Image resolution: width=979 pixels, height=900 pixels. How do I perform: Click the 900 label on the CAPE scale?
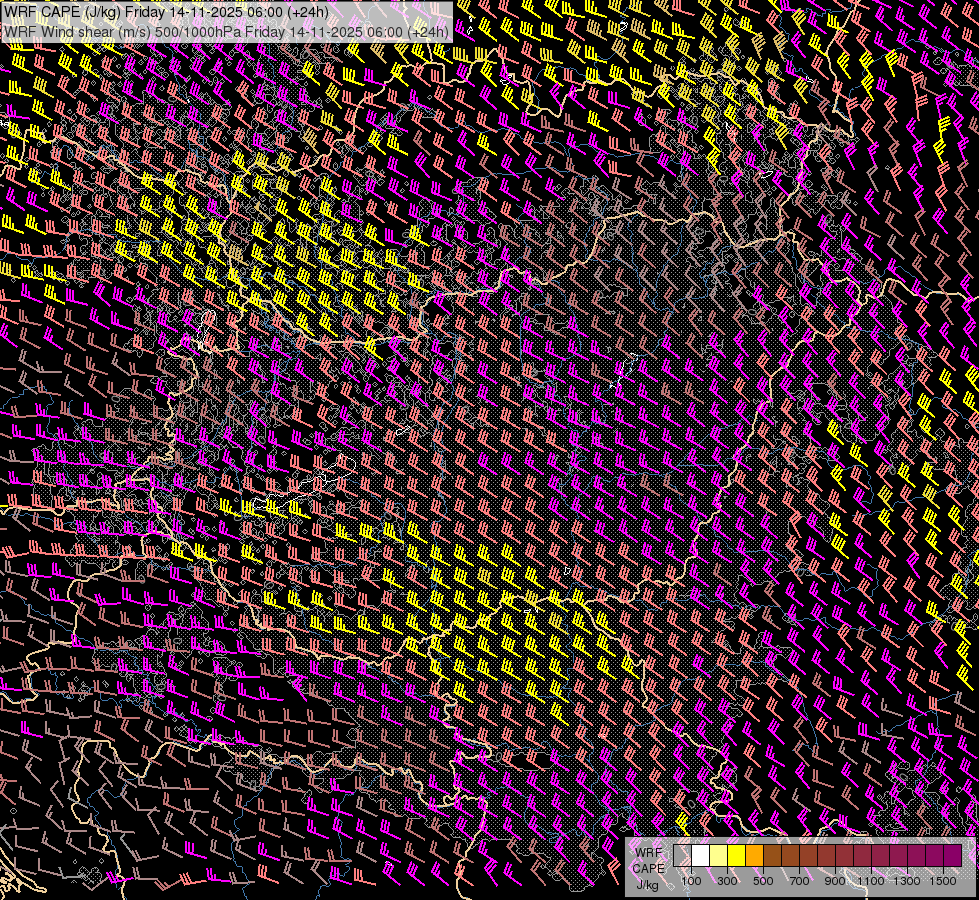(x=835, y=881)
